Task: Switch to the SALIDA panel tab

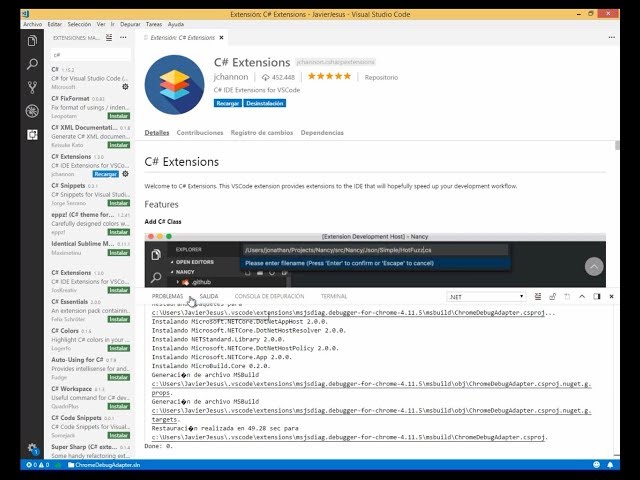Action: coord(209,296)
